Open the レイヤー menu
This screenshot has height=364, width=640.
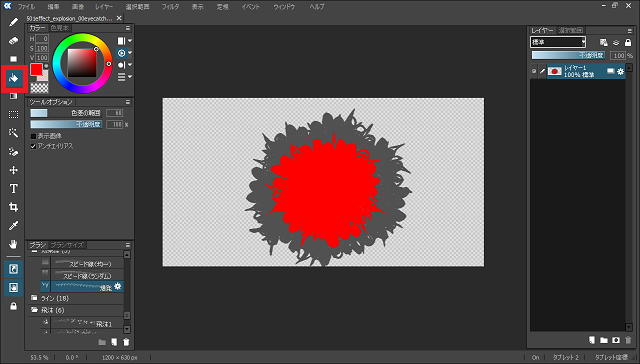(104, 7)
